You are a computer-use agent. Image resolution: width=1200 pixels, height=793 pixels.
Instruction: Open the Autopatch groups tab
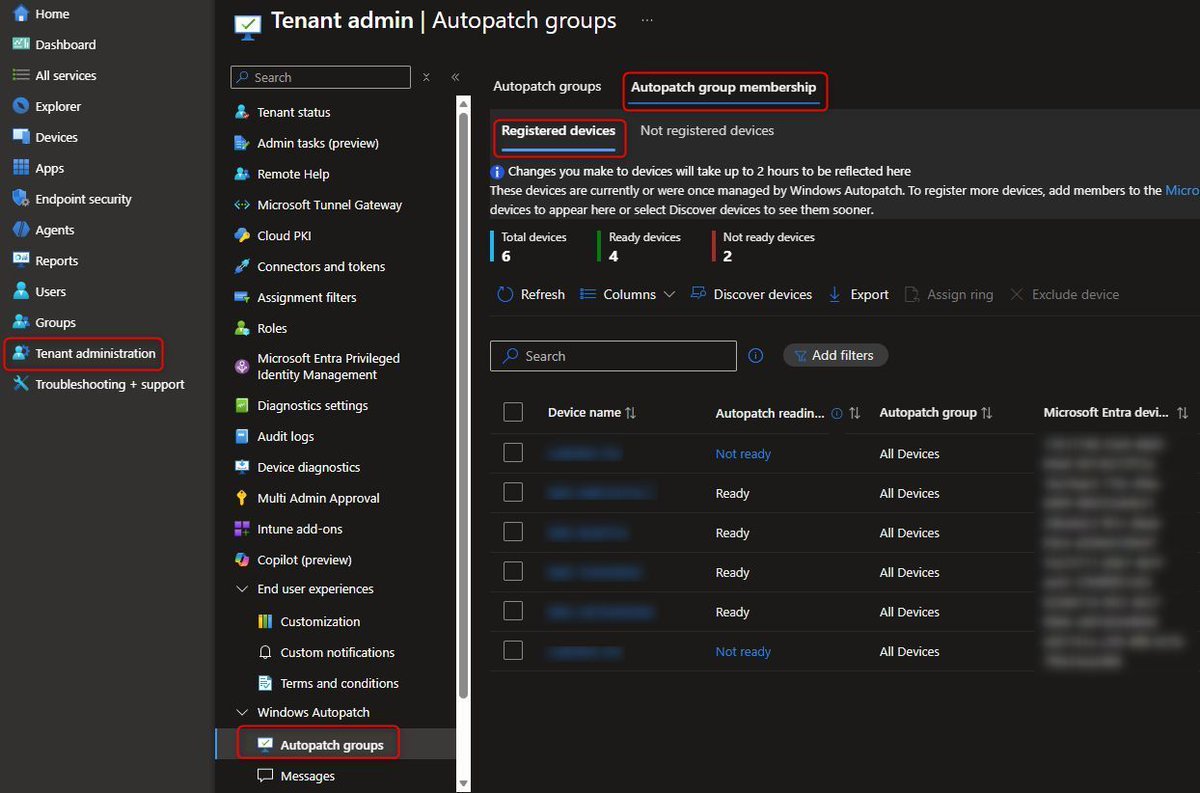(x=547, y=87)
